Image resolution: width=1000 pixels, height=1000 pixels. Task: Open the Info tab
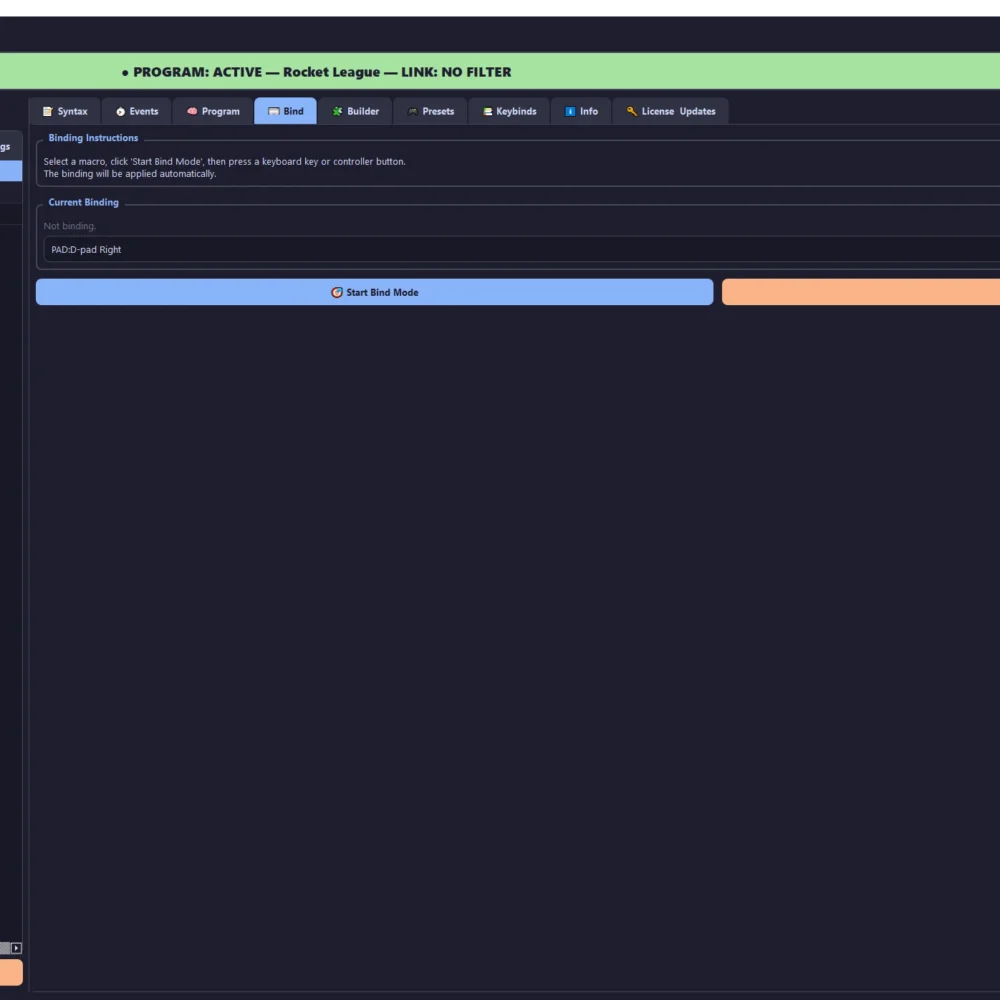pos(581,111)
